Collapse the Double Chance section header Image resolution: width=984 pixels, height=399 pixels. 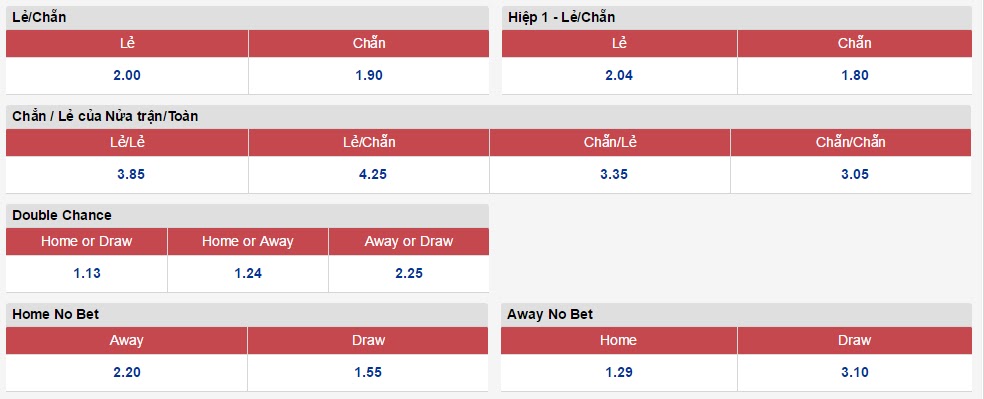coord(247,215)
